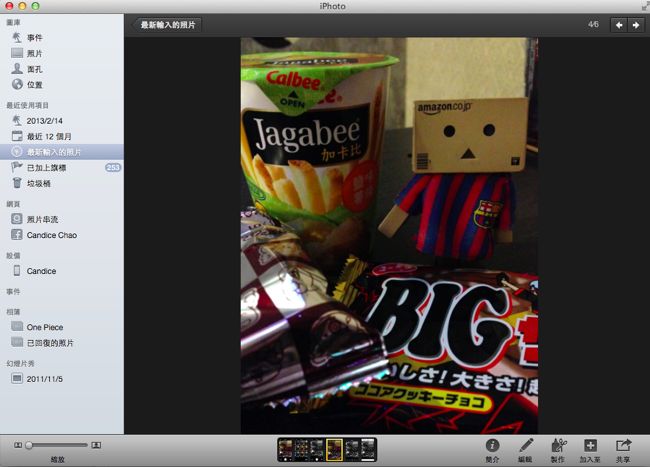Enter full screen with top-right arrows icon
The image size is (650, 467).
point(645,5)
